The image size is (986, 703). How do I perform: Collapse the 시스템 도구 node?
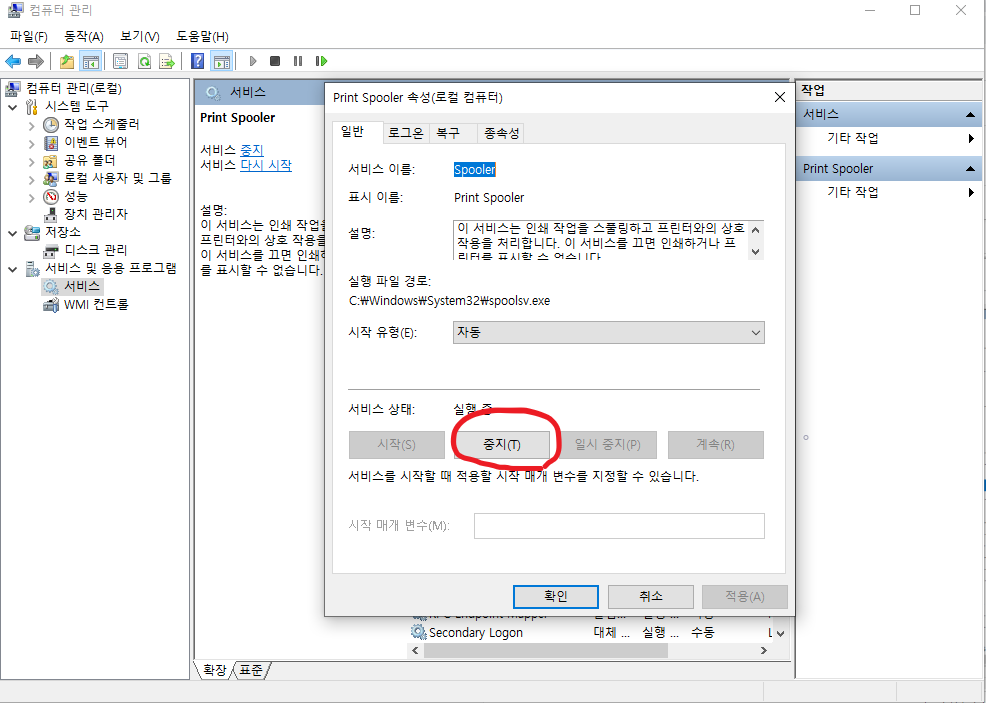[13, 107]
